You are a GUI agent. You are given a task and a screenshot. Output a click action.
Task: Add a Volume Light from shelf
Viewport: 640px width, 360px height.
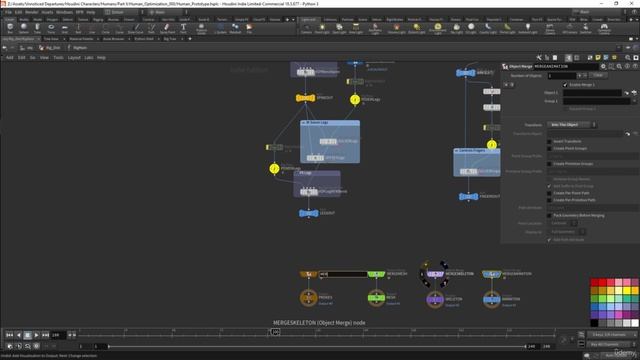click(x=396, y=28)
